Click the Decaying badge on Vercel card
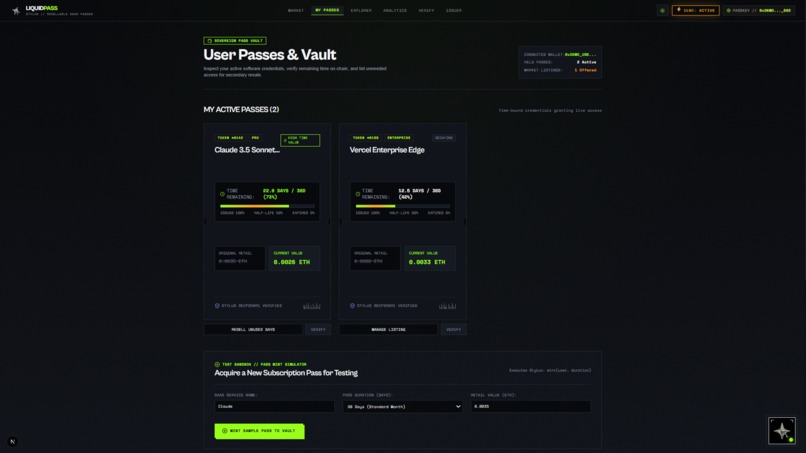The image size is (806, 453). pos(444,138)
